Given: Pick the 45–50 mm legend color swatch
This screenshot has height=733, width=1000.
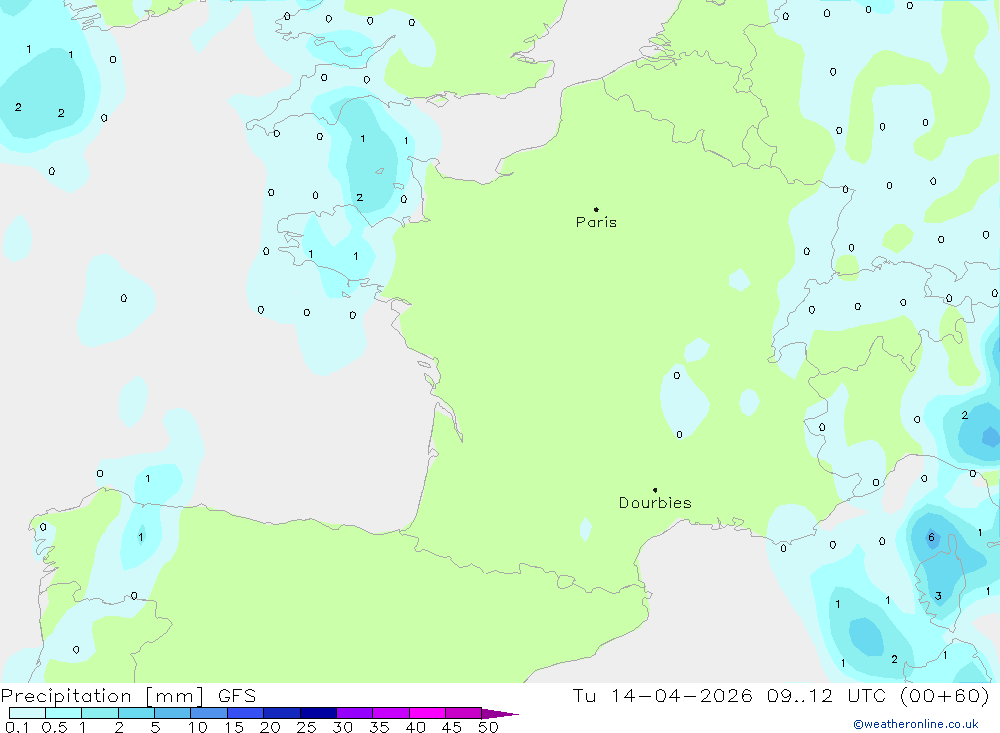Looking at the screenshot, I should [464, 713].
